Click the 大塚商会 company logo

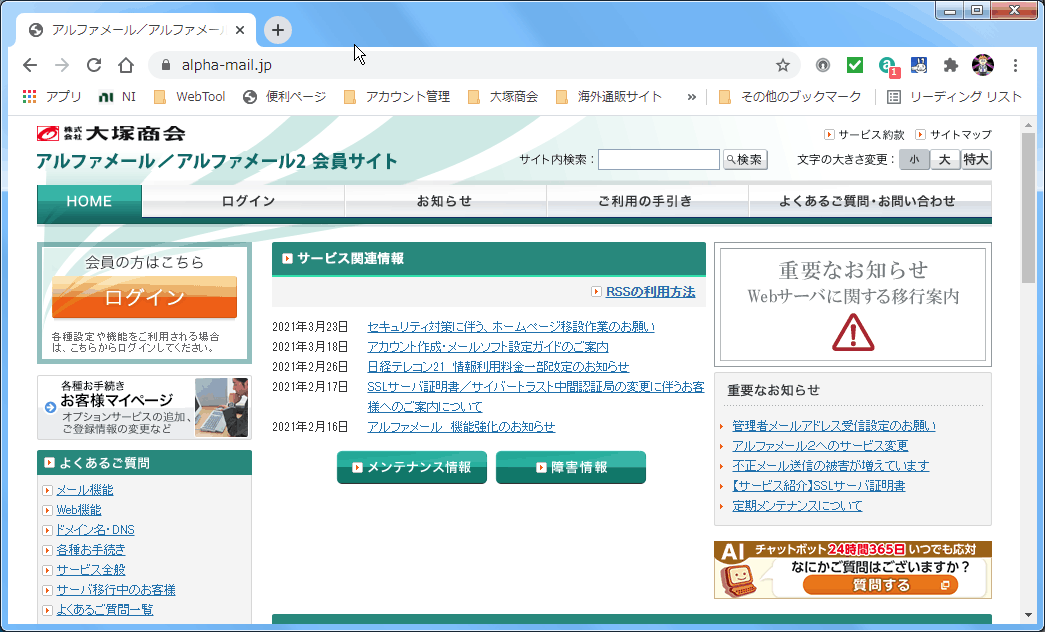[111, 133]
